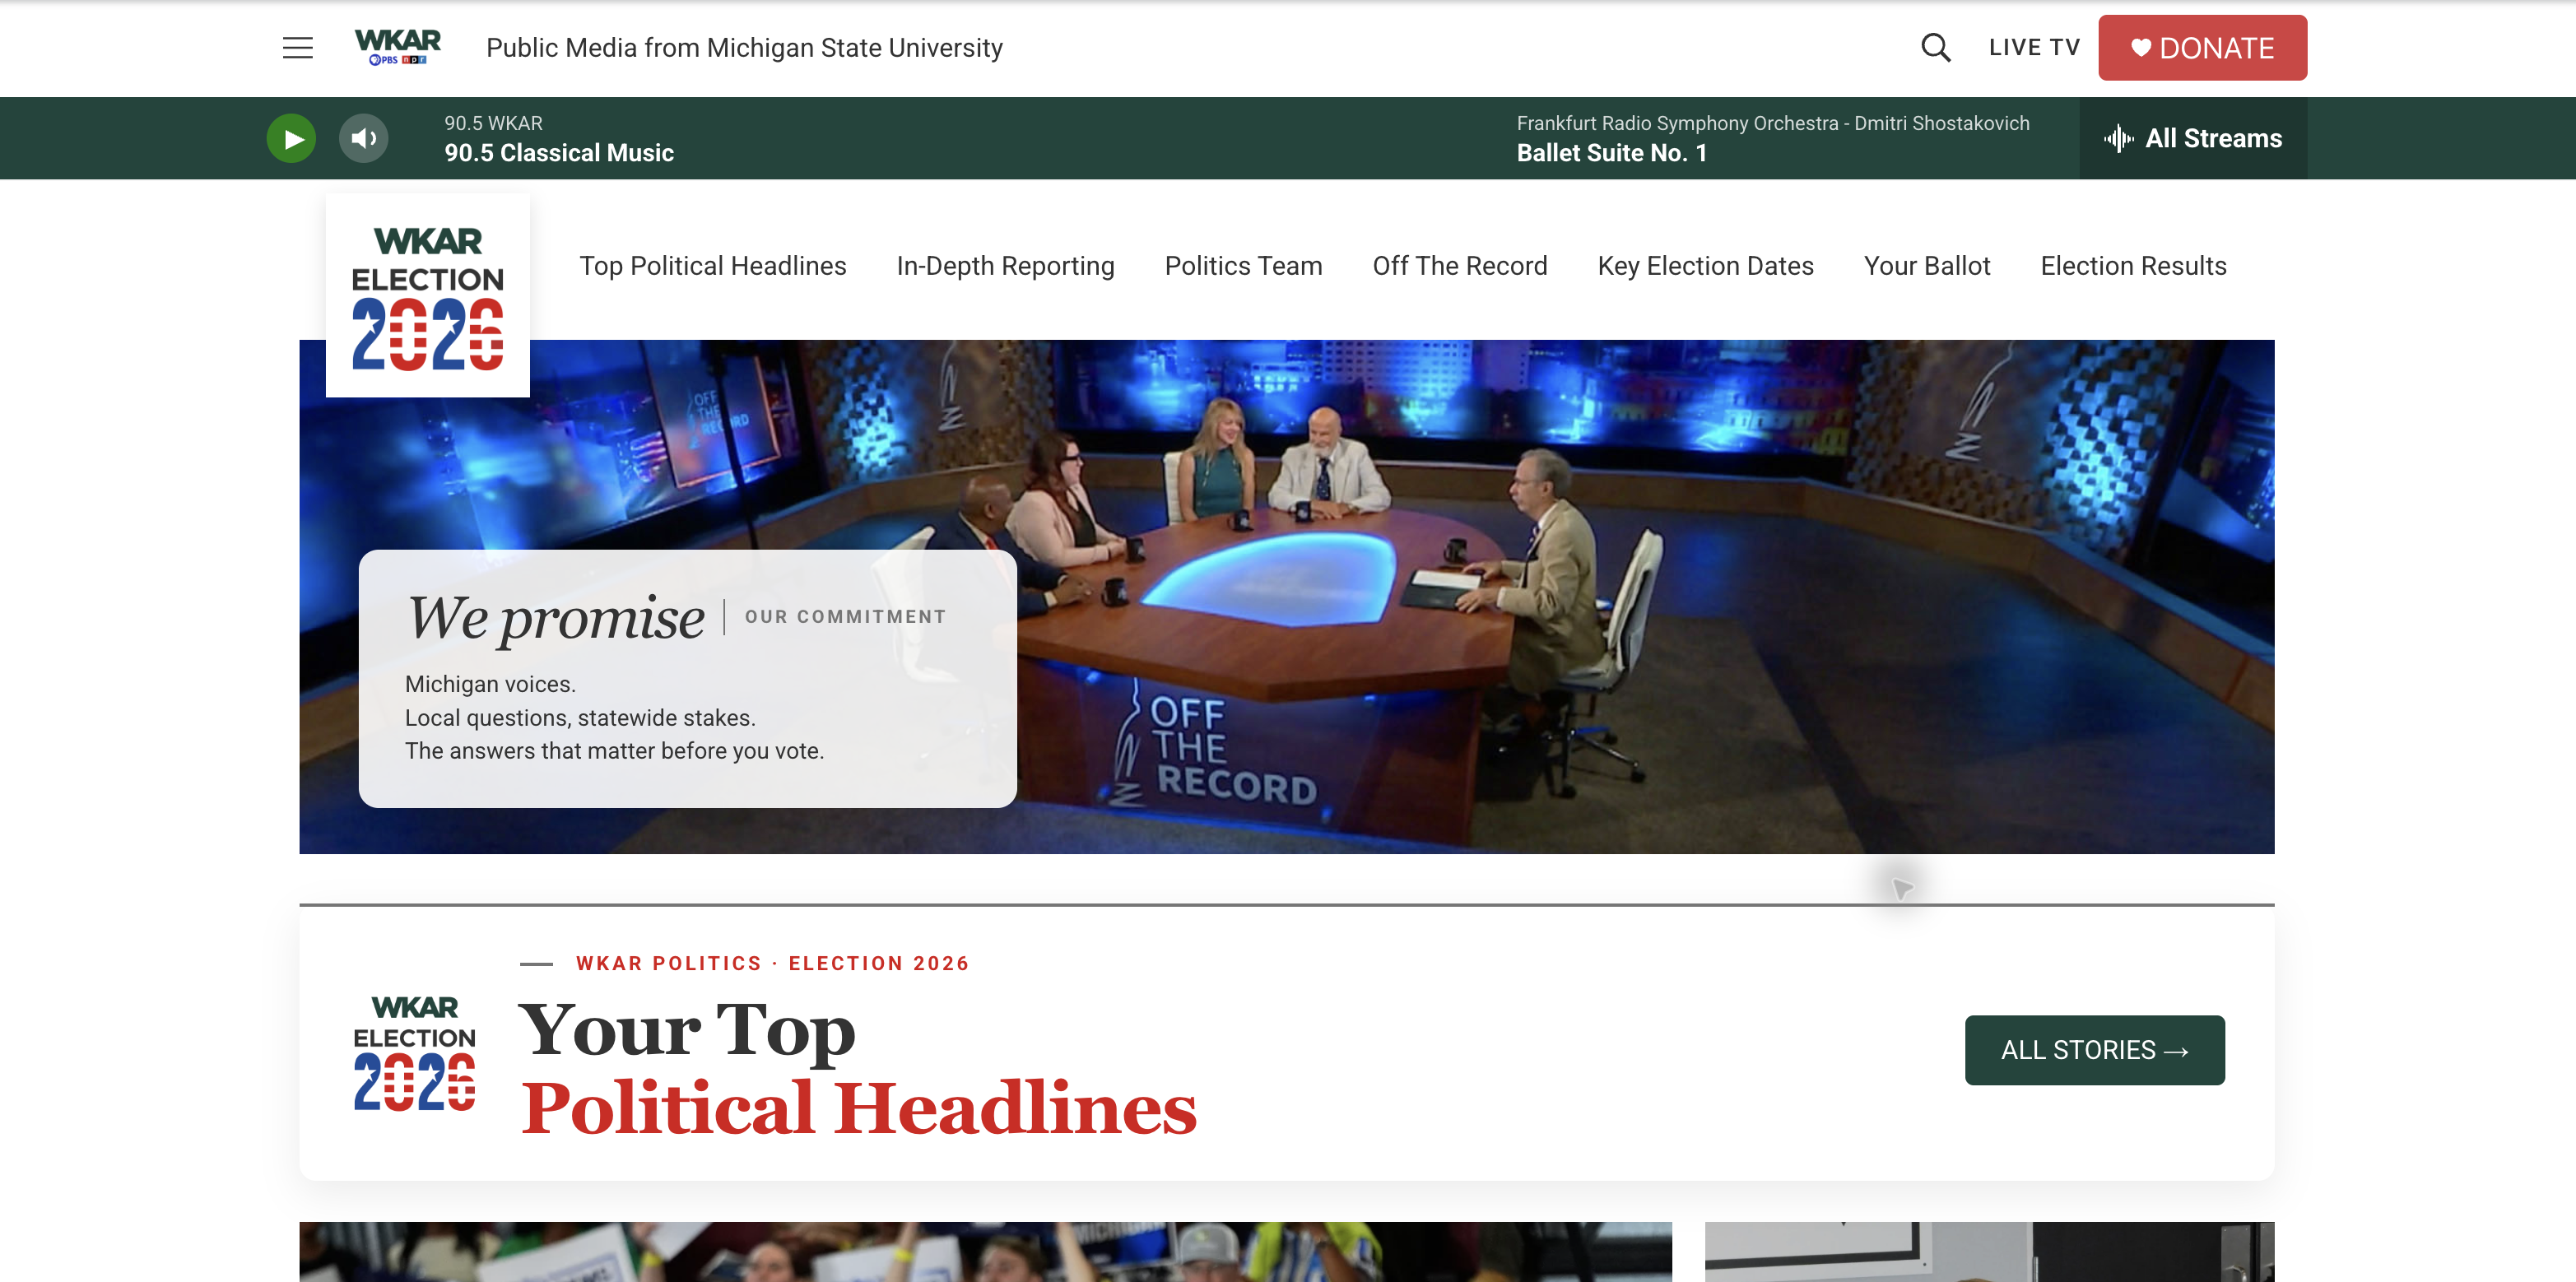Click the red DONATE button

pos(2202,47)
